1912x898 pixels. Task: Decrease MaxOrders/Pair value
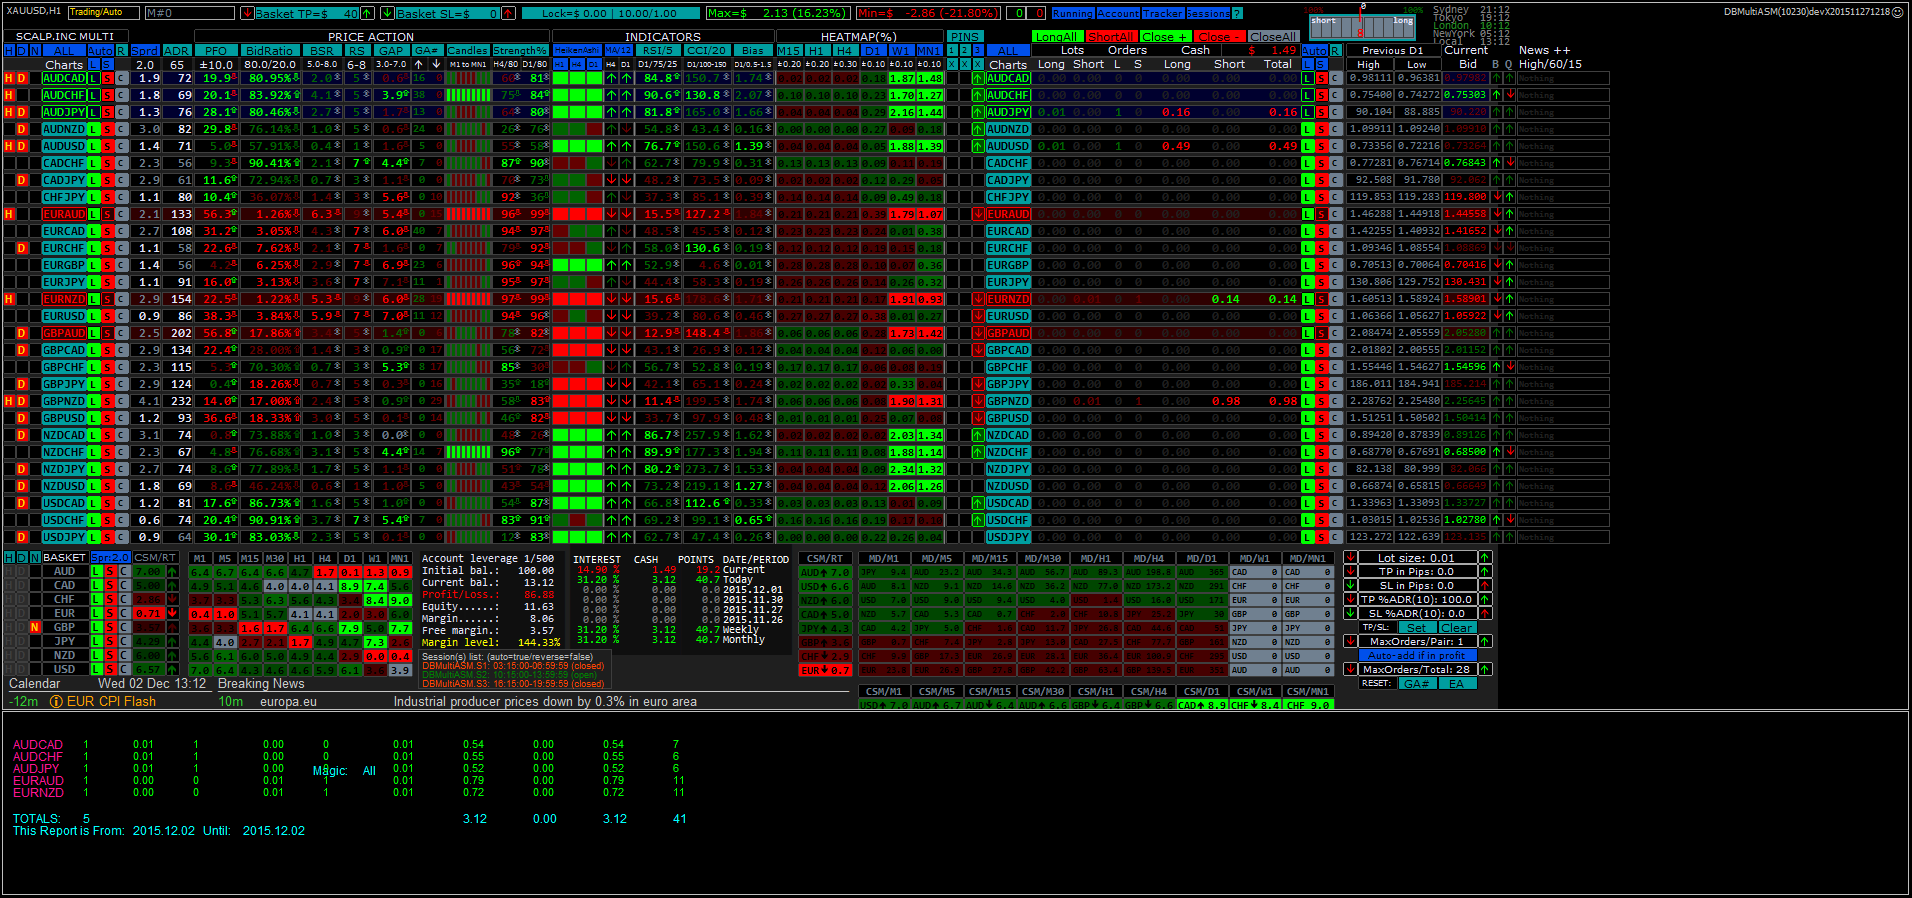tap(1350, 641)
